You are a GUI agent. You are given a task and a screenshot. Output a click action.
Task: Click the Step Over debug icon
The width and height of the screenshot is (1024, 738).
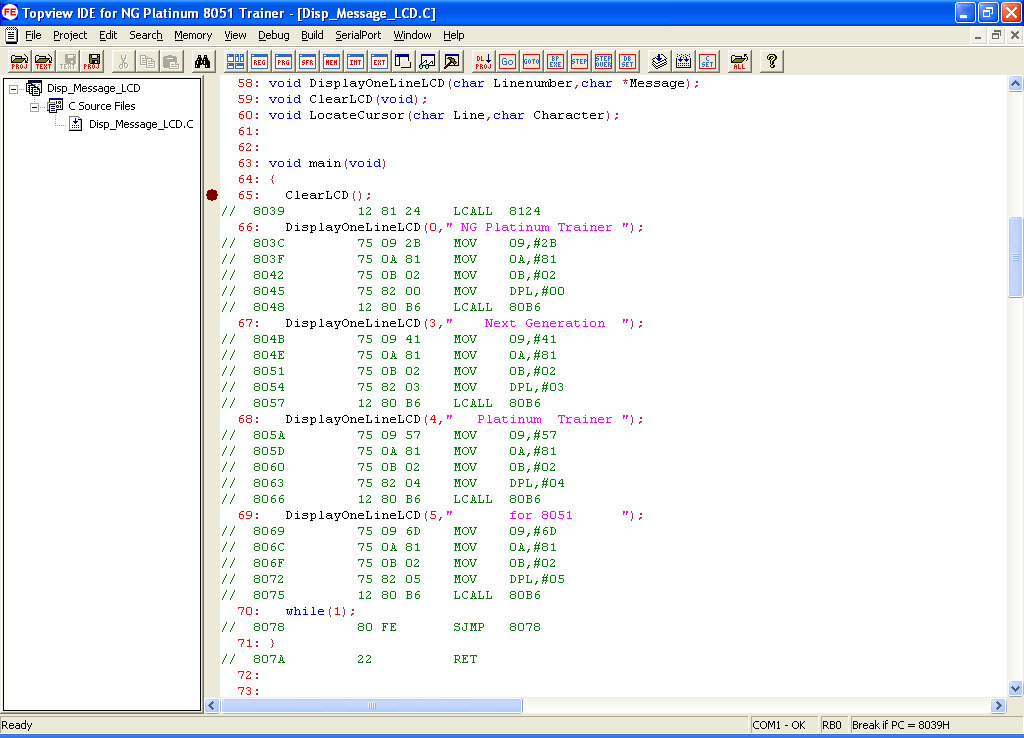coord(603,61)
